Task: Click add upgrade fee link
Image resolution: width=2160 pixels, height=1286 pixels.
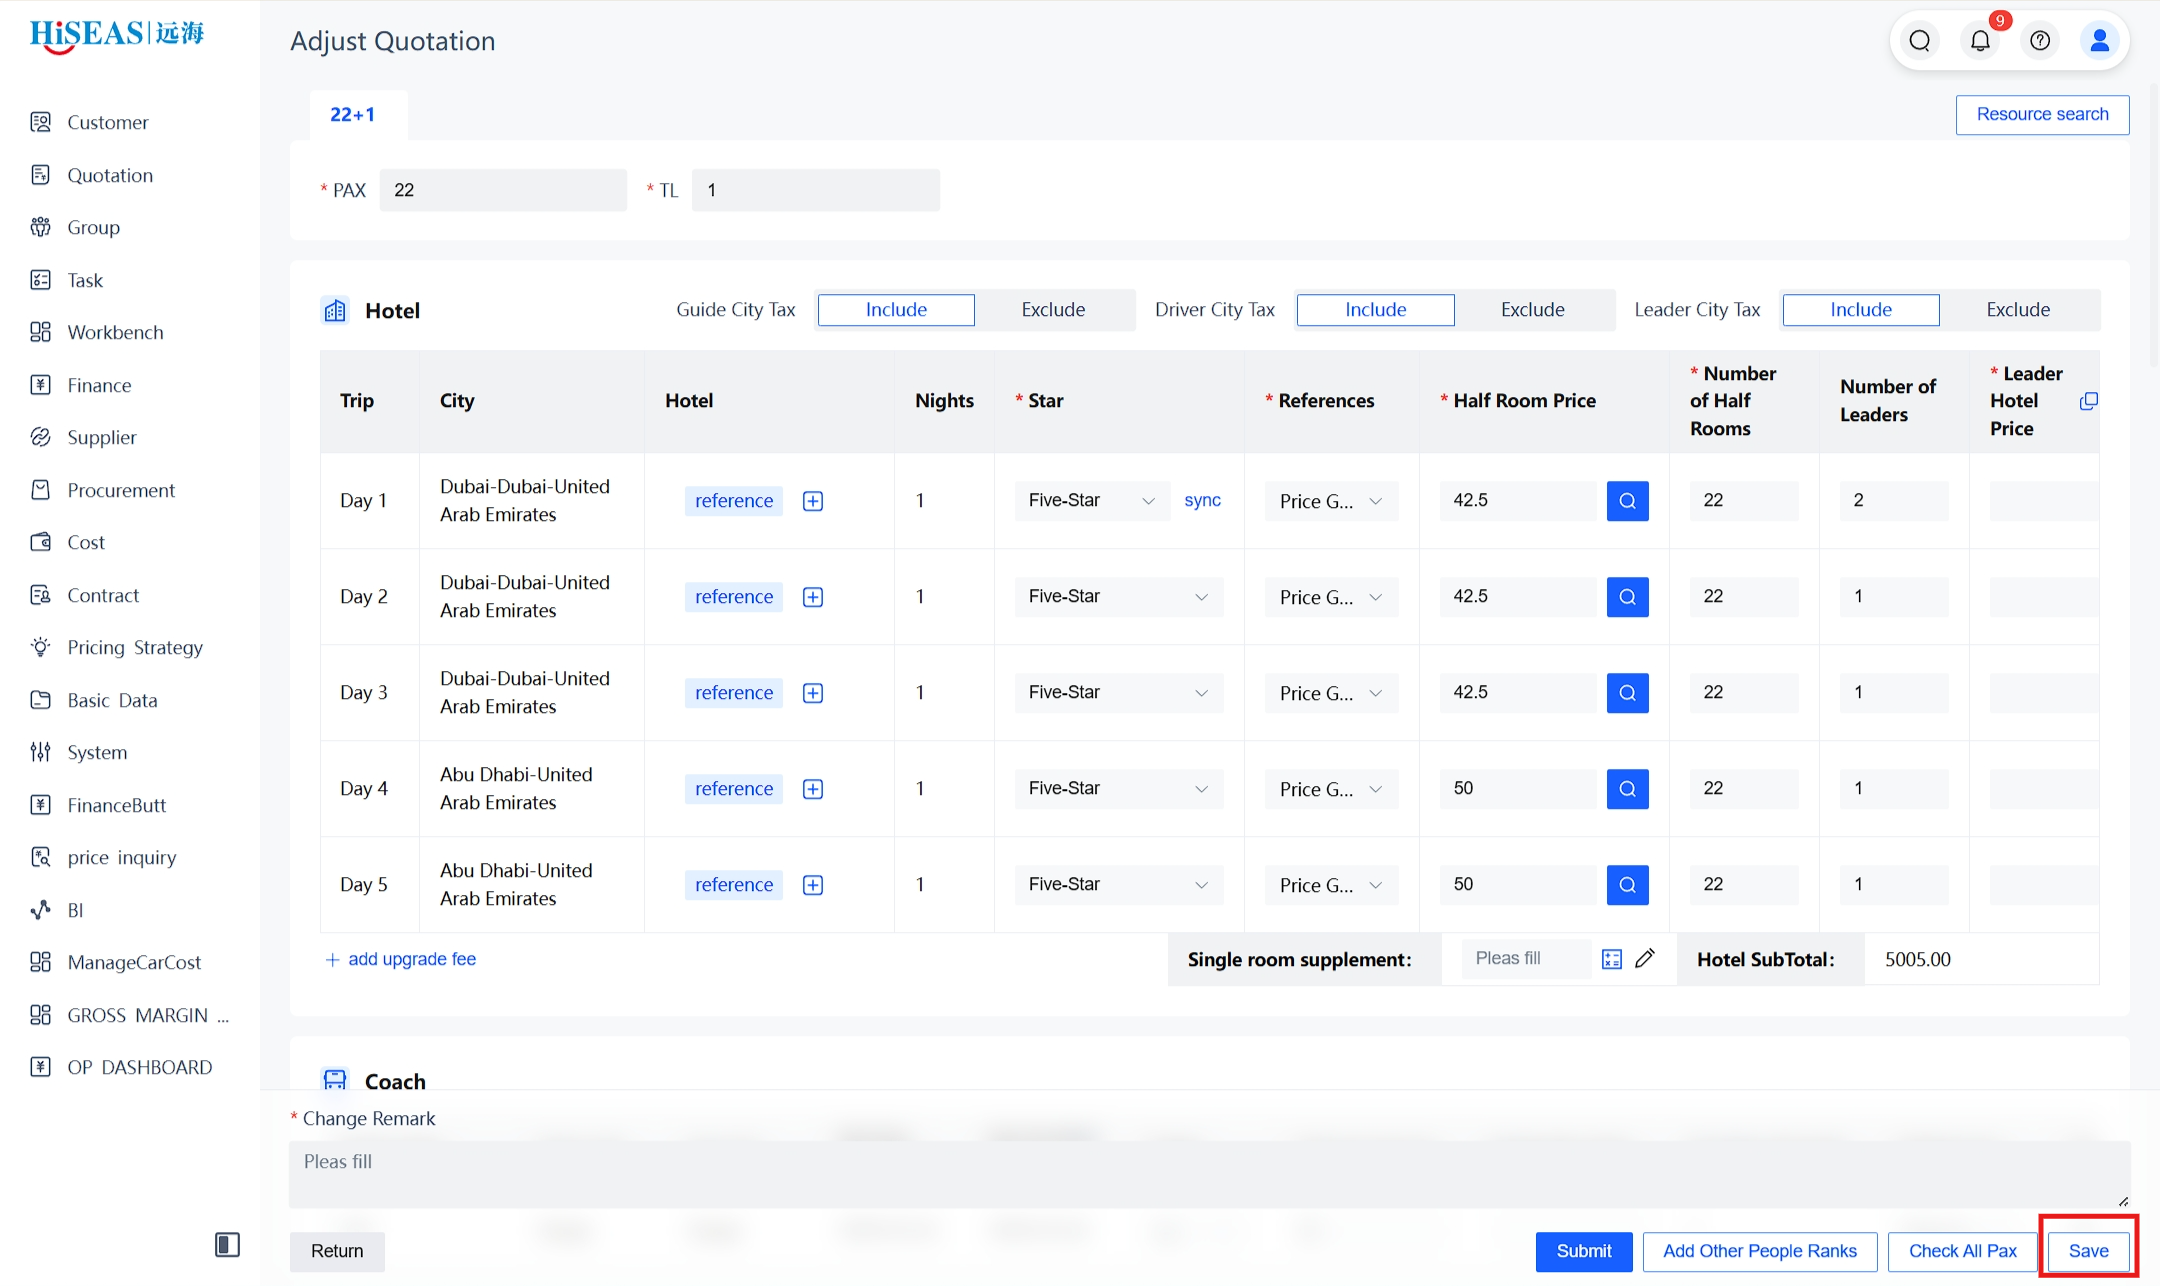Action: (401, 959)
